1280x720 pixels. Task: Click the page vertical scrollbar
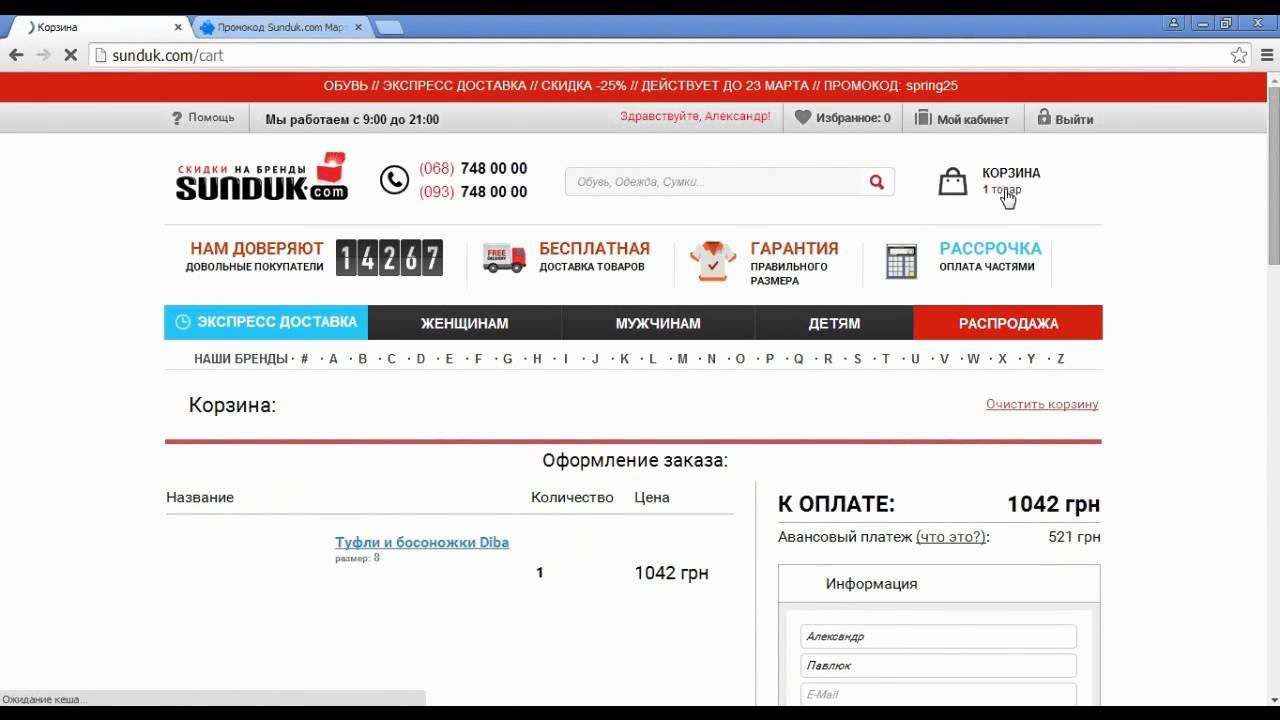(1274, 176)
